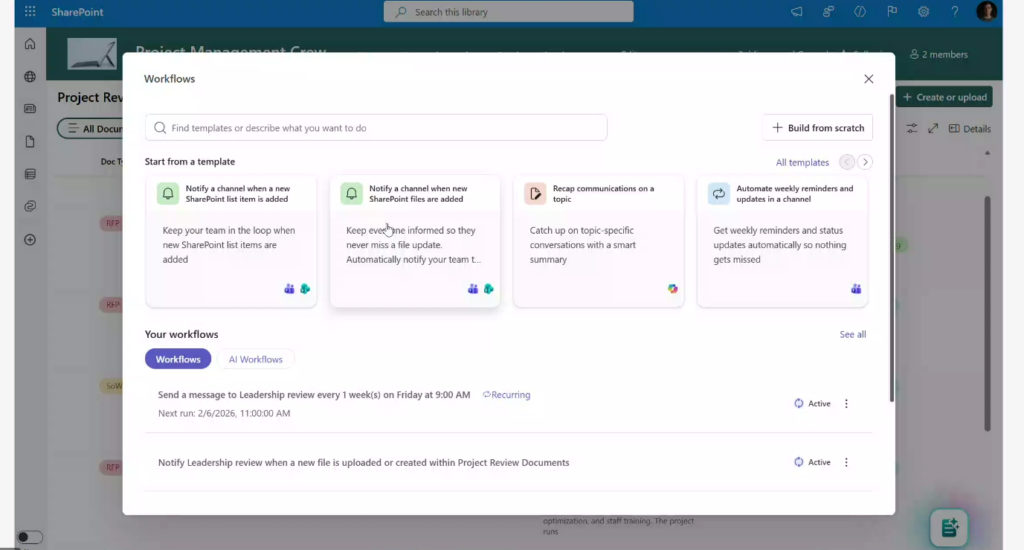Screen dimensions: 1024x550
Task: Click See all workflows link
Action: click(x=852, y=334)
